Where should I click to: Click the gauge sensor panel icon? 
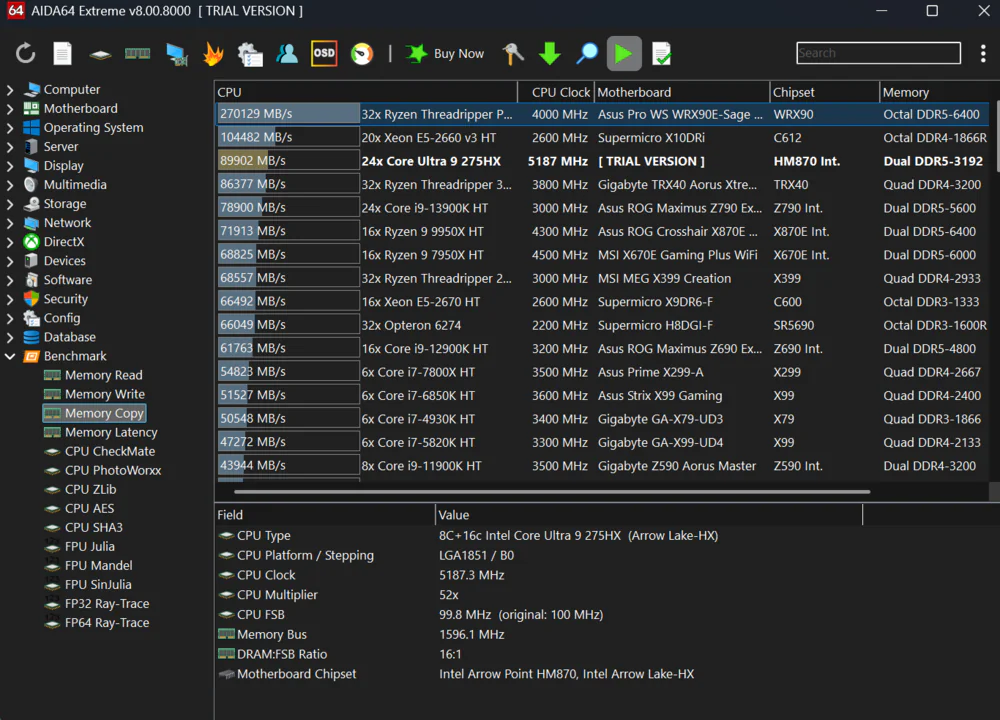tap(362, 54)
